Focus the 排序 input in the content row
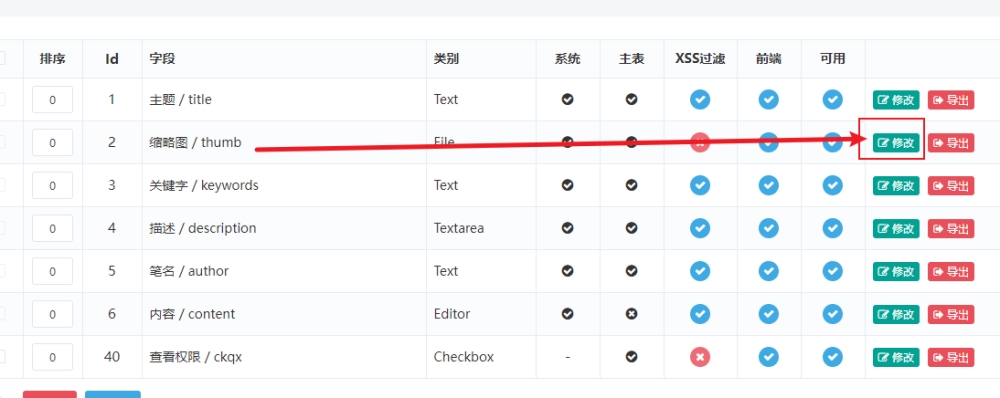 point(52,314)
